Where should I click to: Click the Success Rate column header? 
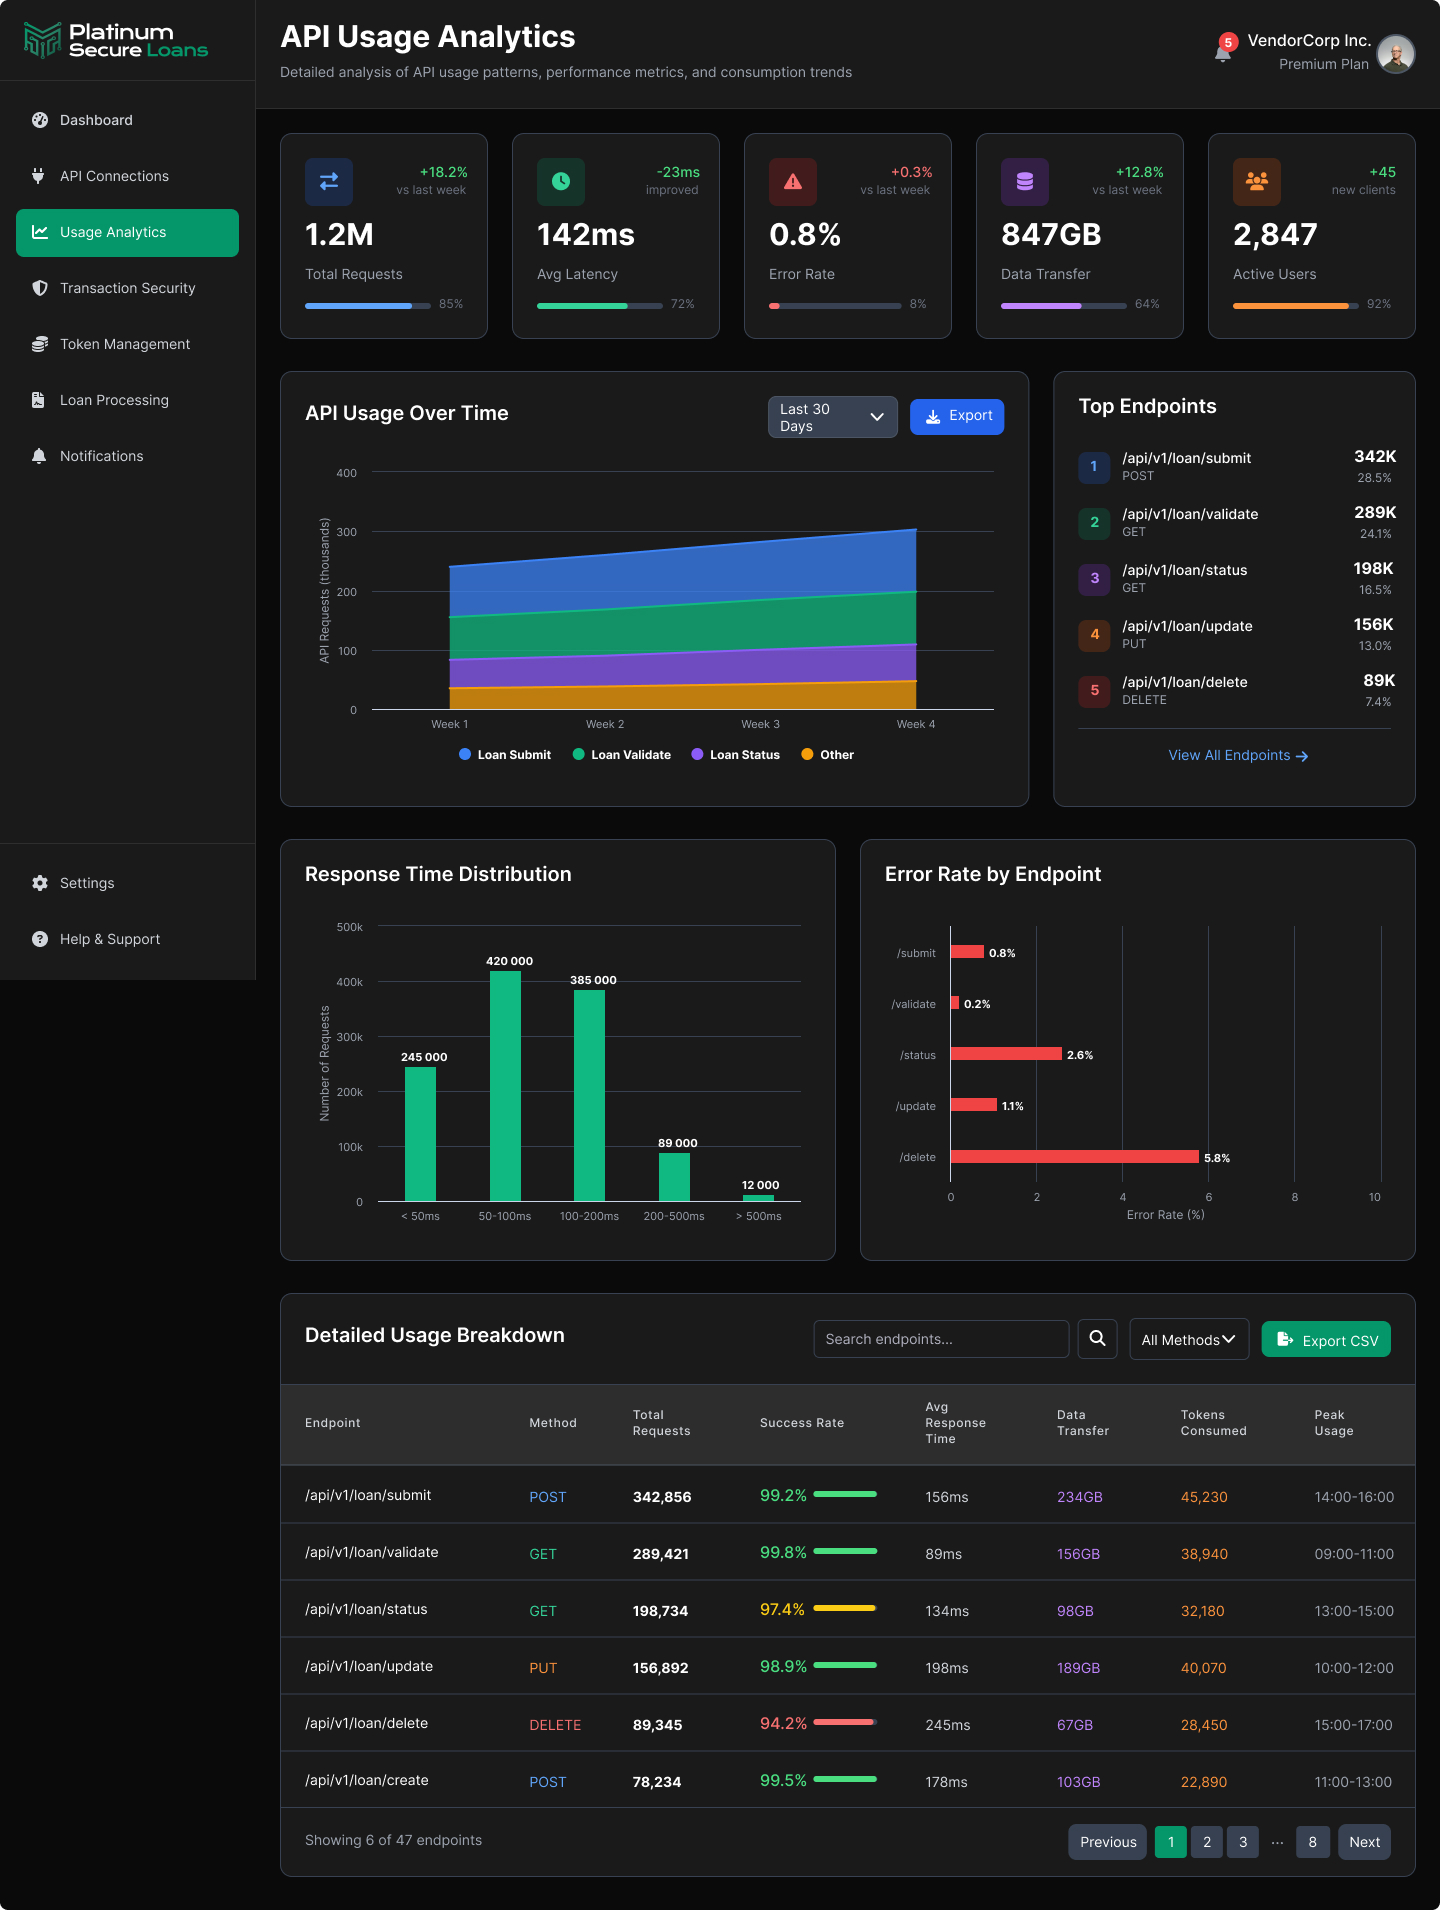[802, 1423]
